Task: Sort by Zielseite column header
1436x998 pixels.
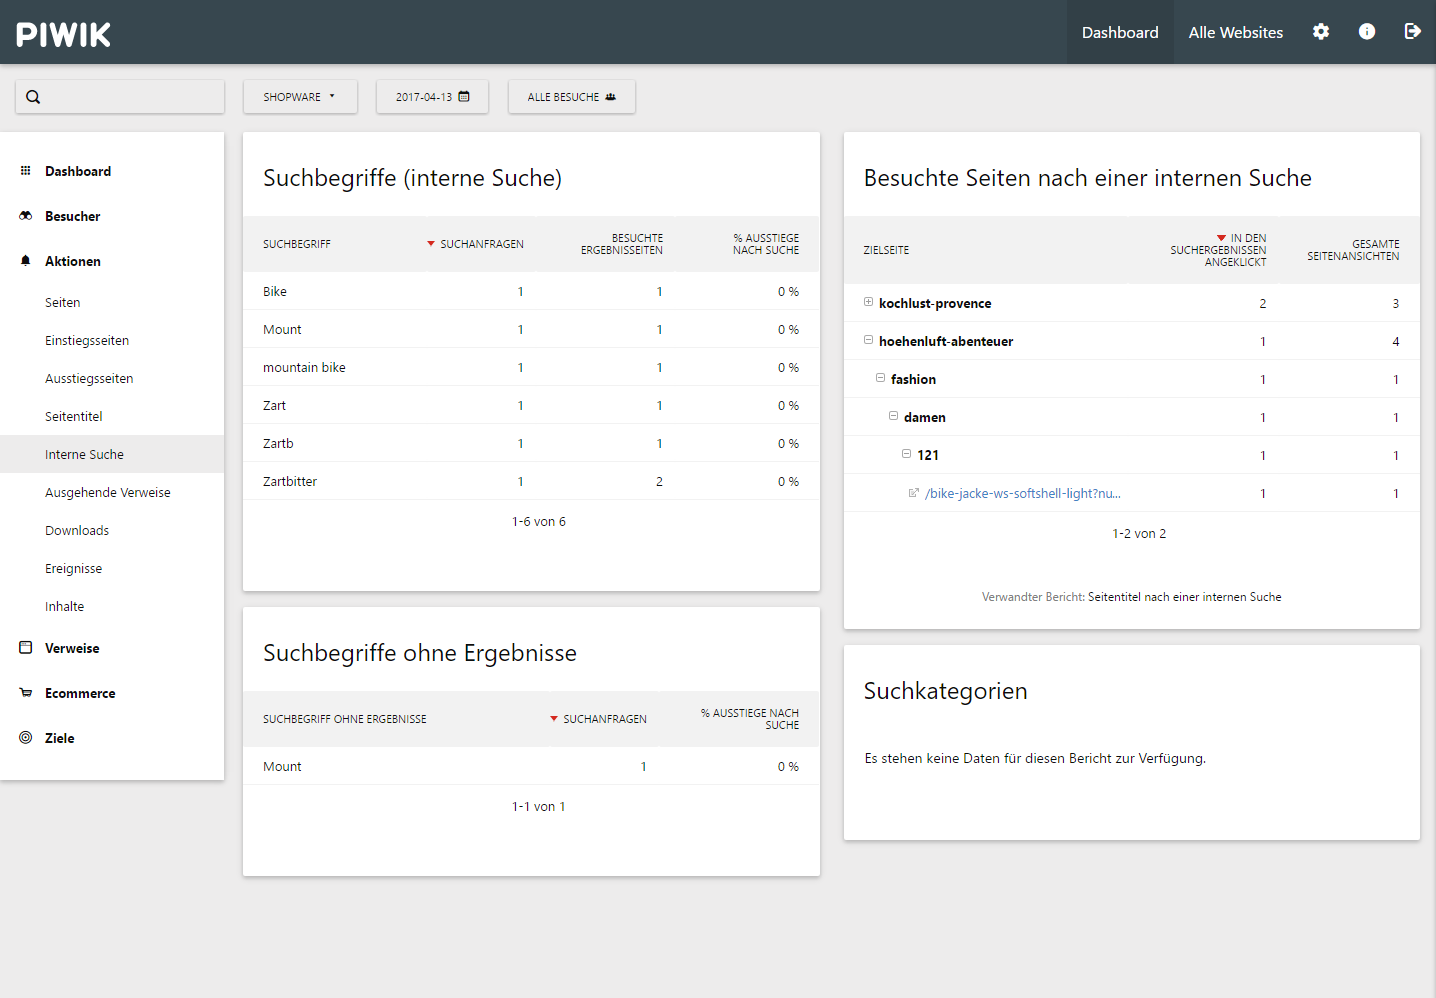Action: click(x=887, y=250)
